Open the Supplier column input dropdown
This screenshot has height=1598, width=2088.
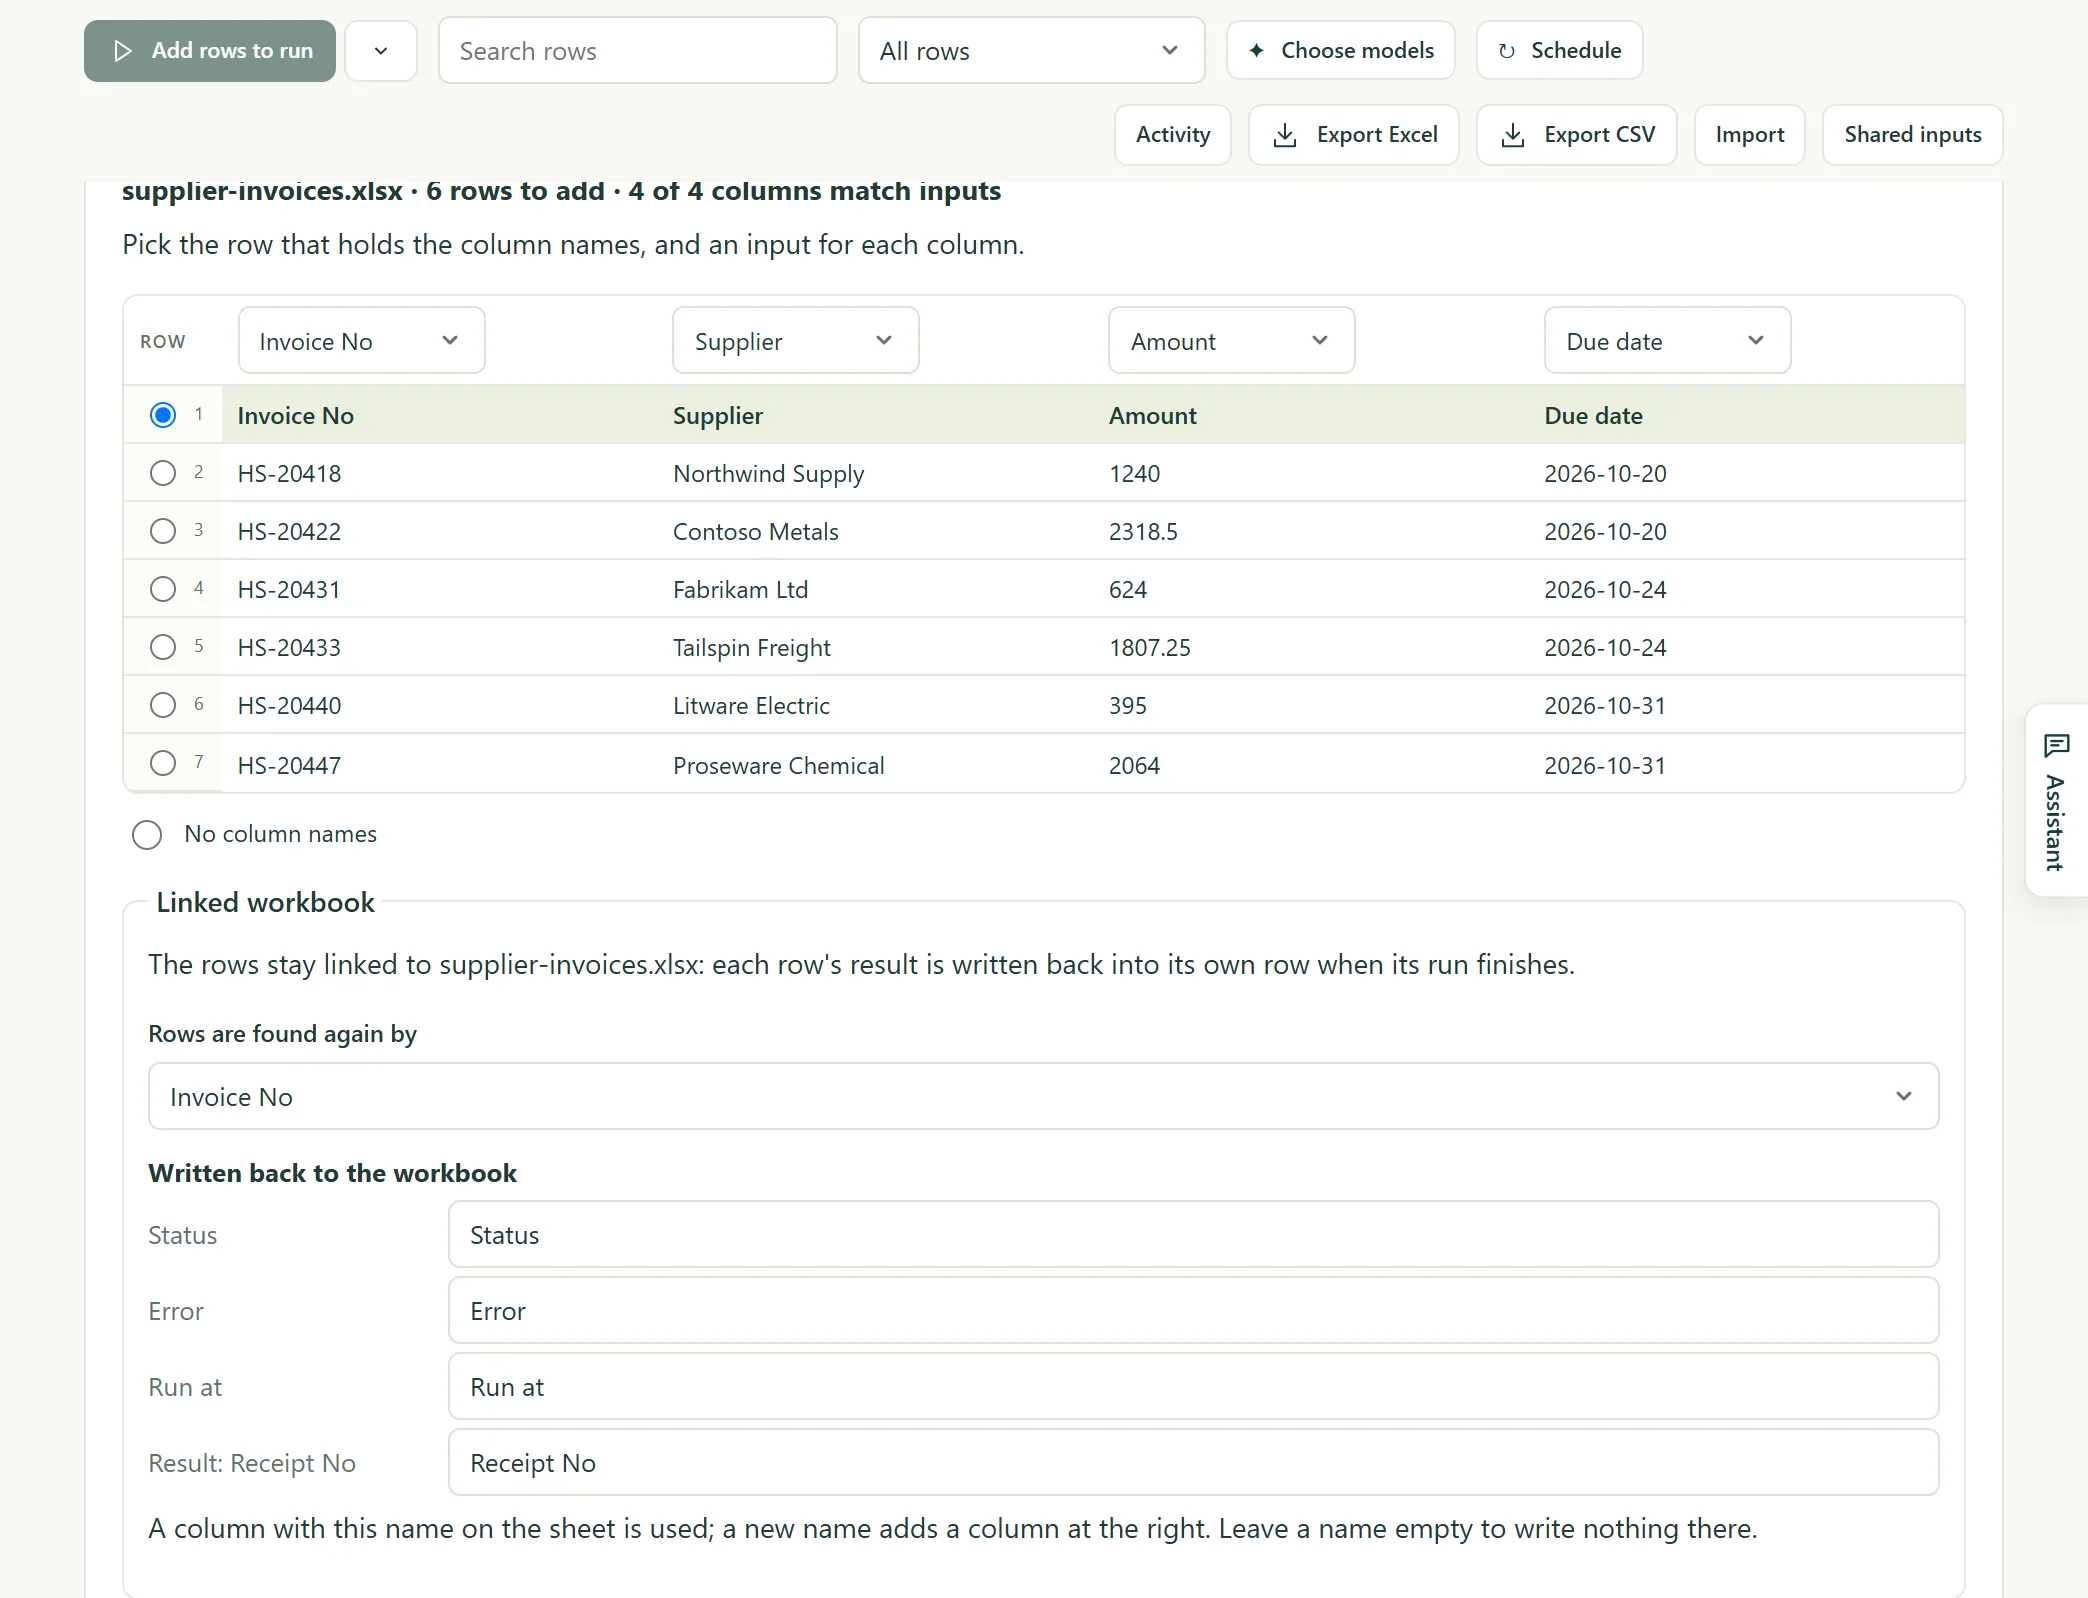(x=795, y=341)
